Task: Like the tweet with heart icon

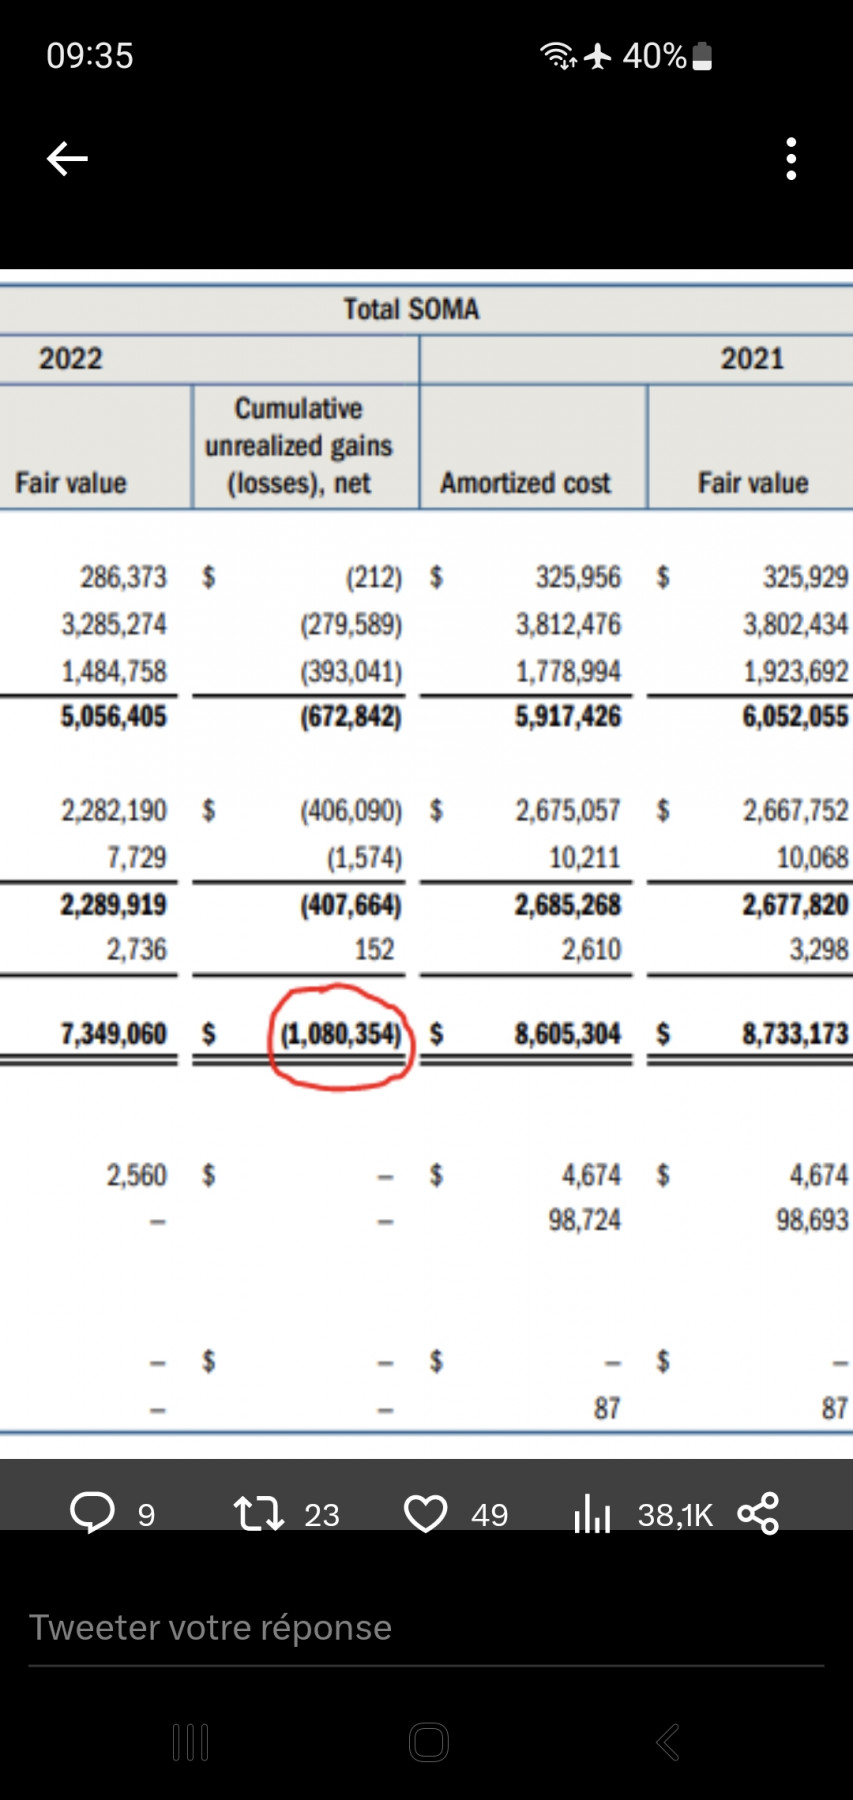Action: click(x=425, y=1513)
